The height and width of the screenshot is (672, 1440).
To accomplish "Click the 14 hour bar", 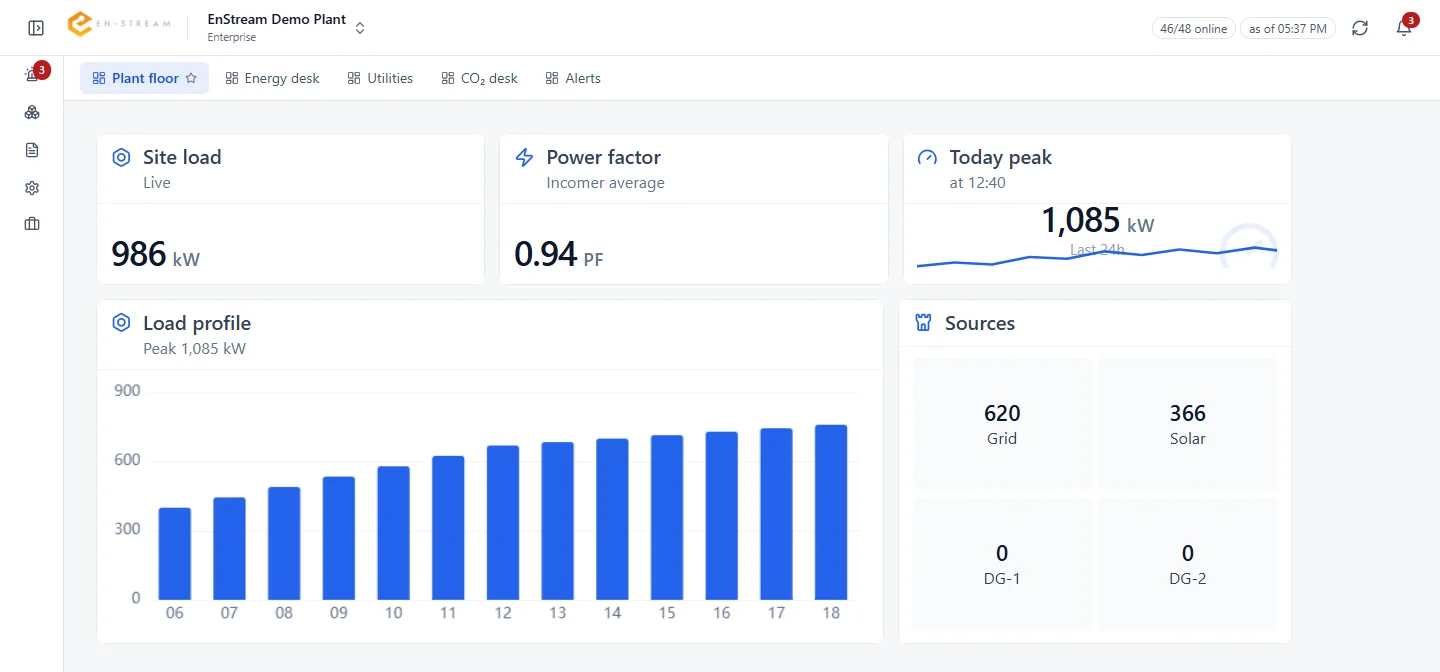I will pos(612,519).
